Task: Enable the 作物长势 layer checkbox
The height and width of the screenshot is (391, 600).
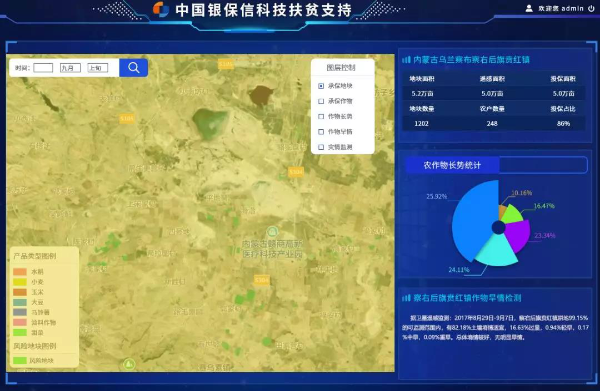Action: 321,116
